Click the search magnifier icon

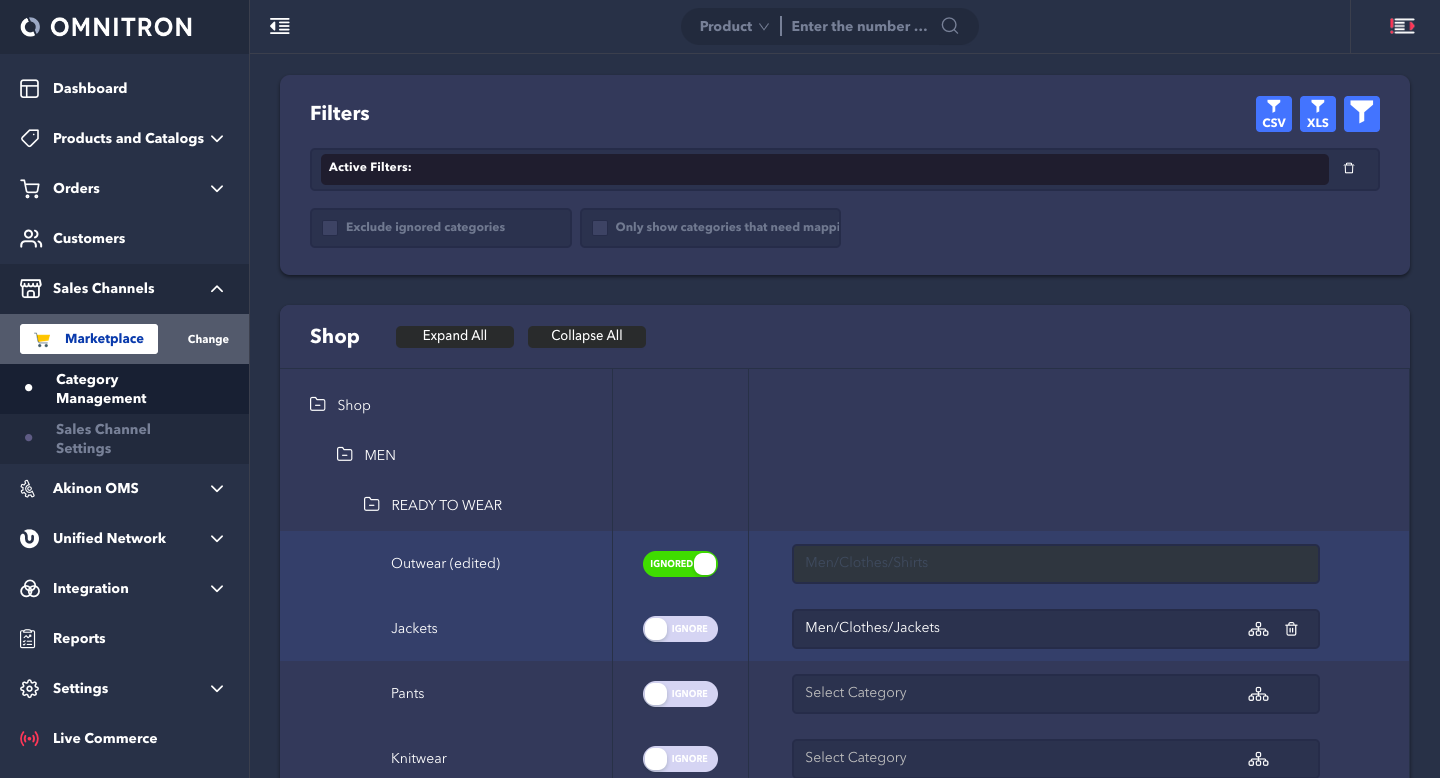tap(950, 27)
